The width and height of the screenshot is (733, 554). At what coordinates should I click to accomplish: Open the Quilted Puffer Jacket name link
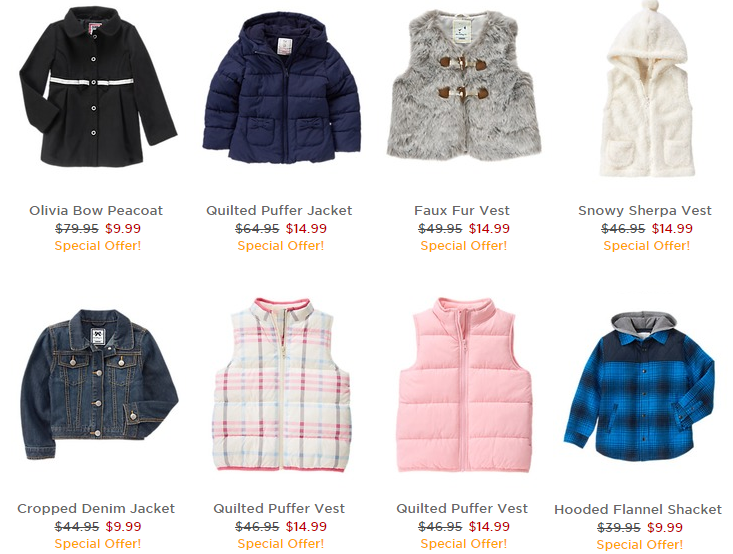point(279,210)
